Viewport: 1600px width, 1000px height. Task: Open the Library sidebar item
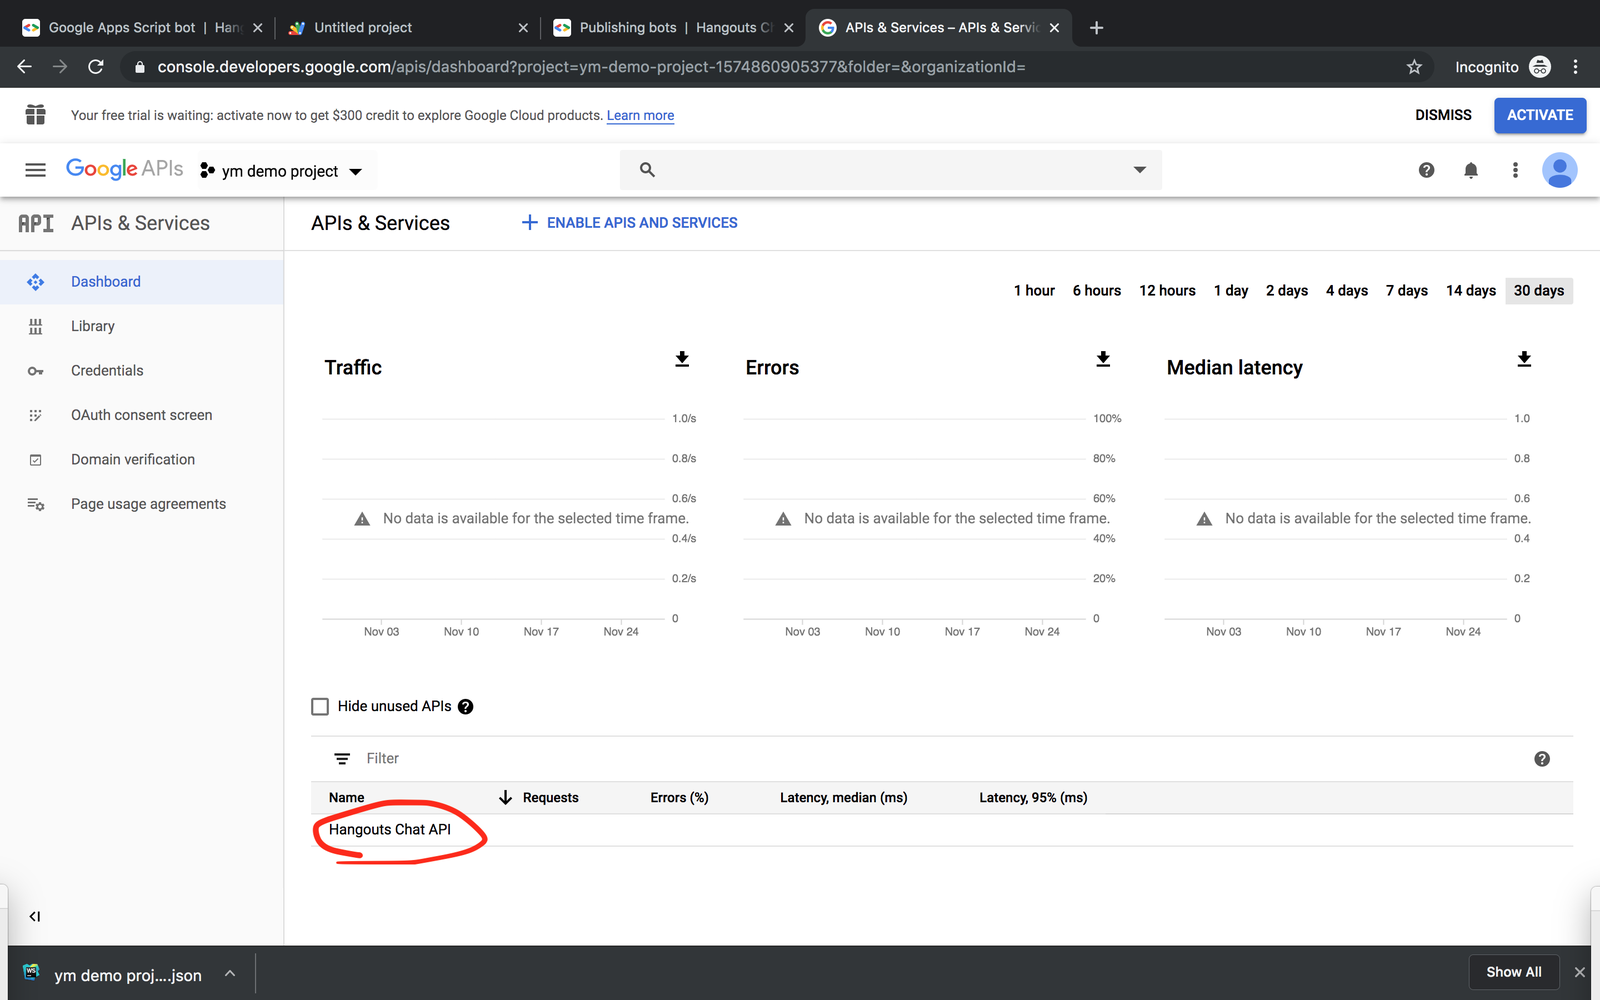click(142, 326)
